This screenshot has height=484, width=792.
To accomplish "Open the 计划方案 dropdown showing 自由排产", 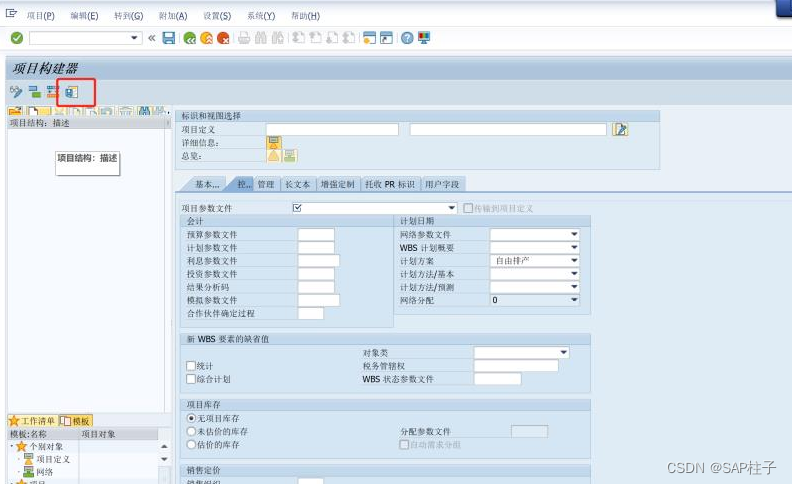I will click(574, 261).
